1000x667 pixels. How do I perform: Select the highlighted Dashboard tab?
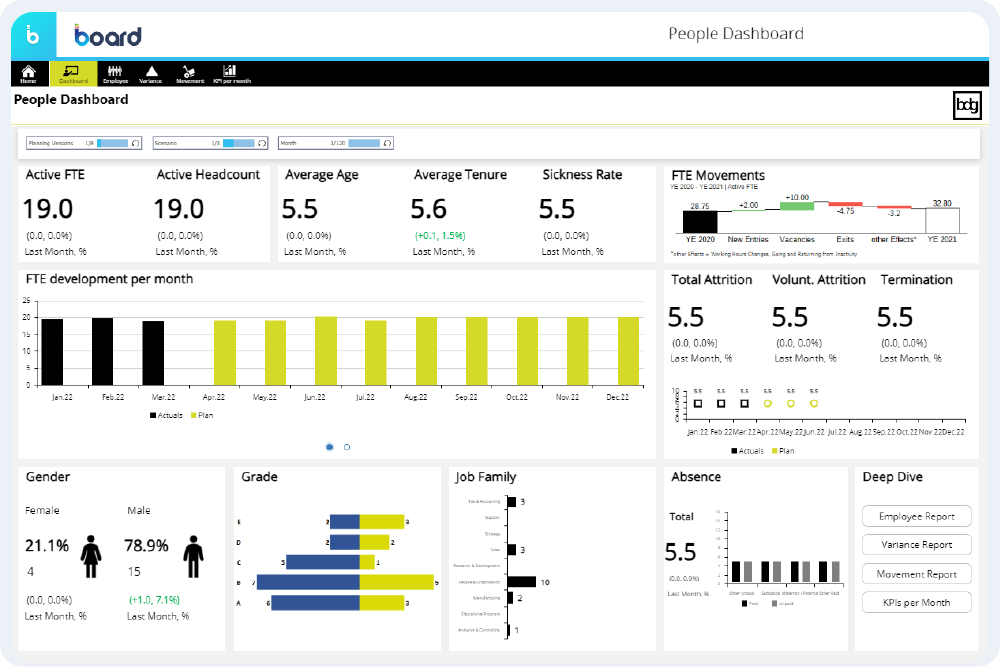coord(73,73)
